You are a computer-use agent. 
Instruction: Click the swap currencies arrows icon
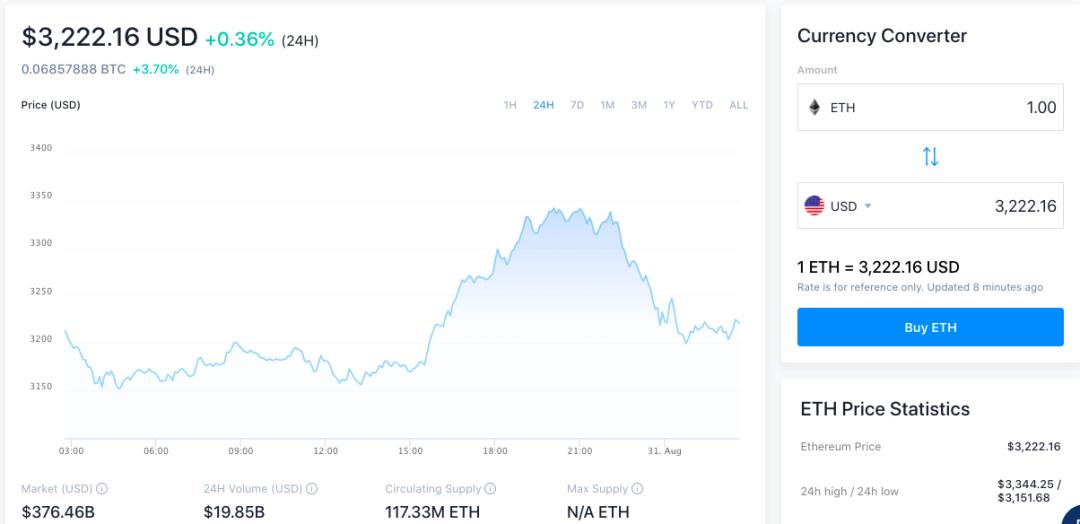click(930, 156)
